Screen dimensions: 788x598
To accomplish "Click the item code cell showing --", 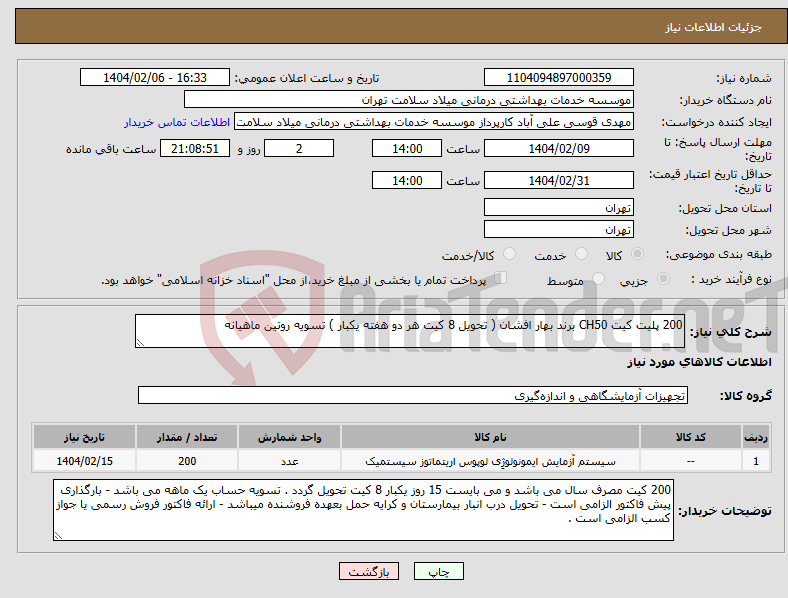I will pyautogui.click(x=691, y=461).
